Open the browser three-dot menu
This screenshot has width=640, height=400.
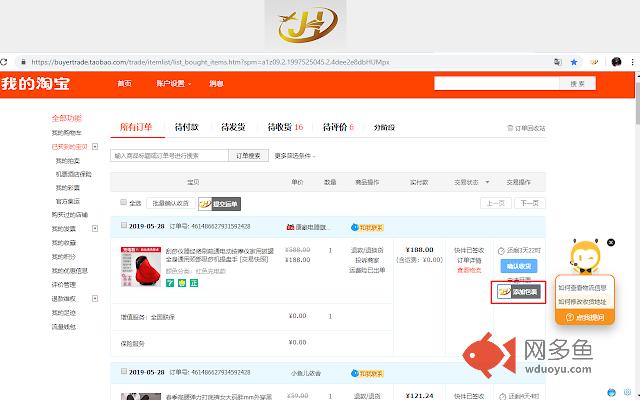[633, 62]
